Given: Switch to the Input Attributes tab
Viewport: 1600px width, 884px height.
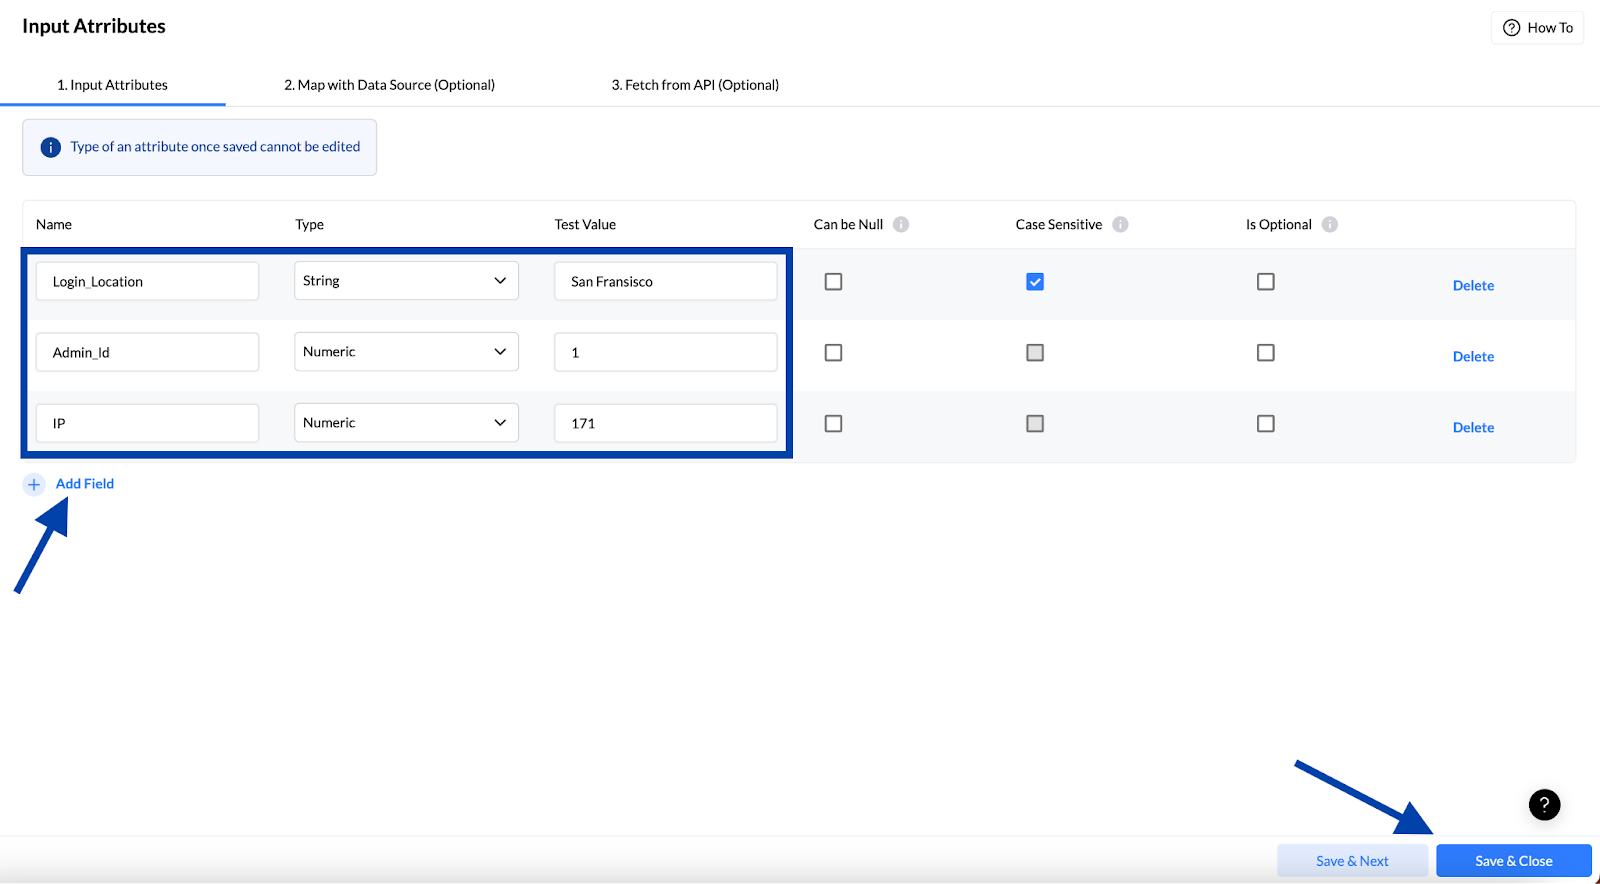Looking at the screenshot, I should pyautogui.click(x=112, y=85).
